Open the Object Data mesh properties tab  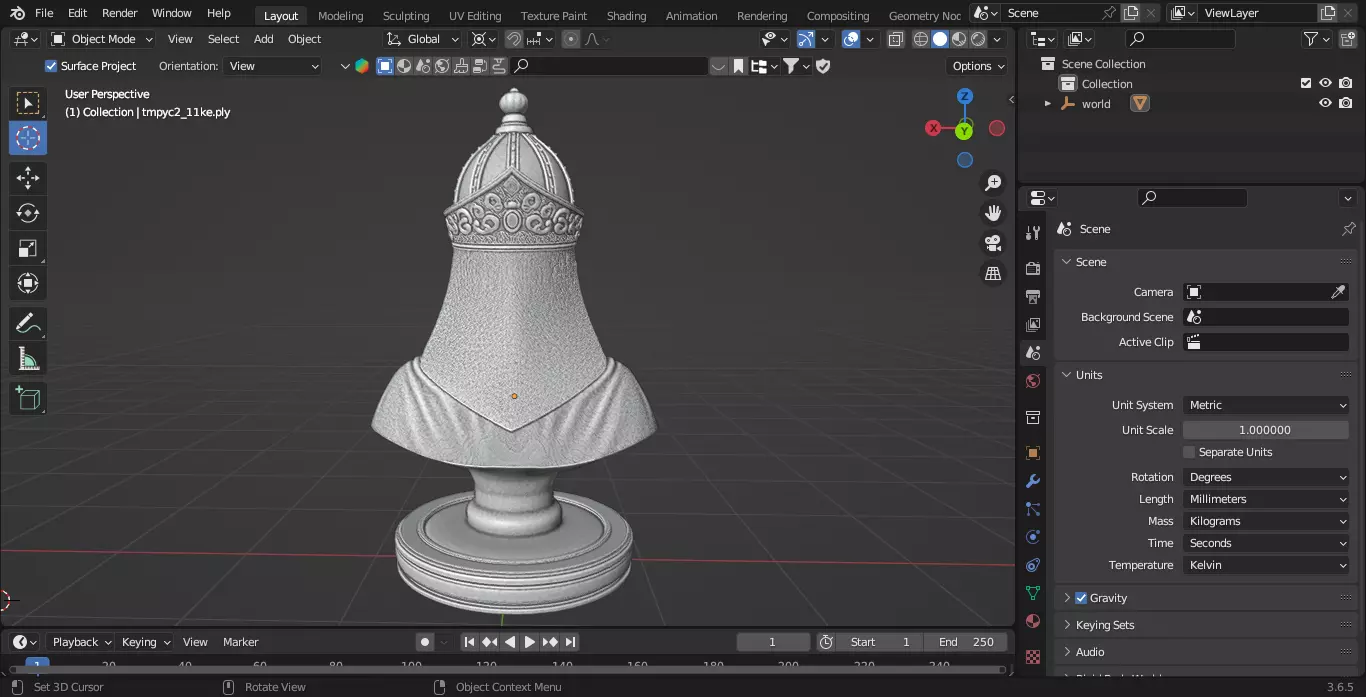[x=1033, y=593]
